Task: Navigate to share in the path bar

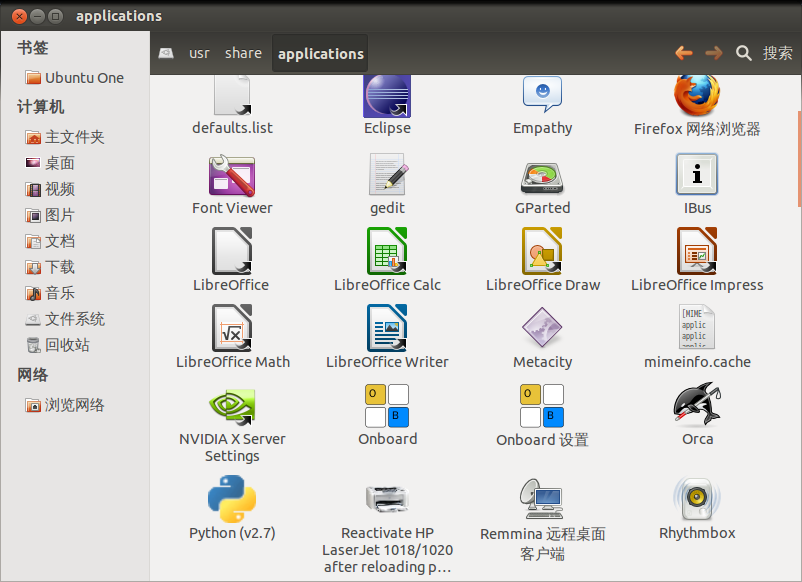Action: tap(243, 53)
